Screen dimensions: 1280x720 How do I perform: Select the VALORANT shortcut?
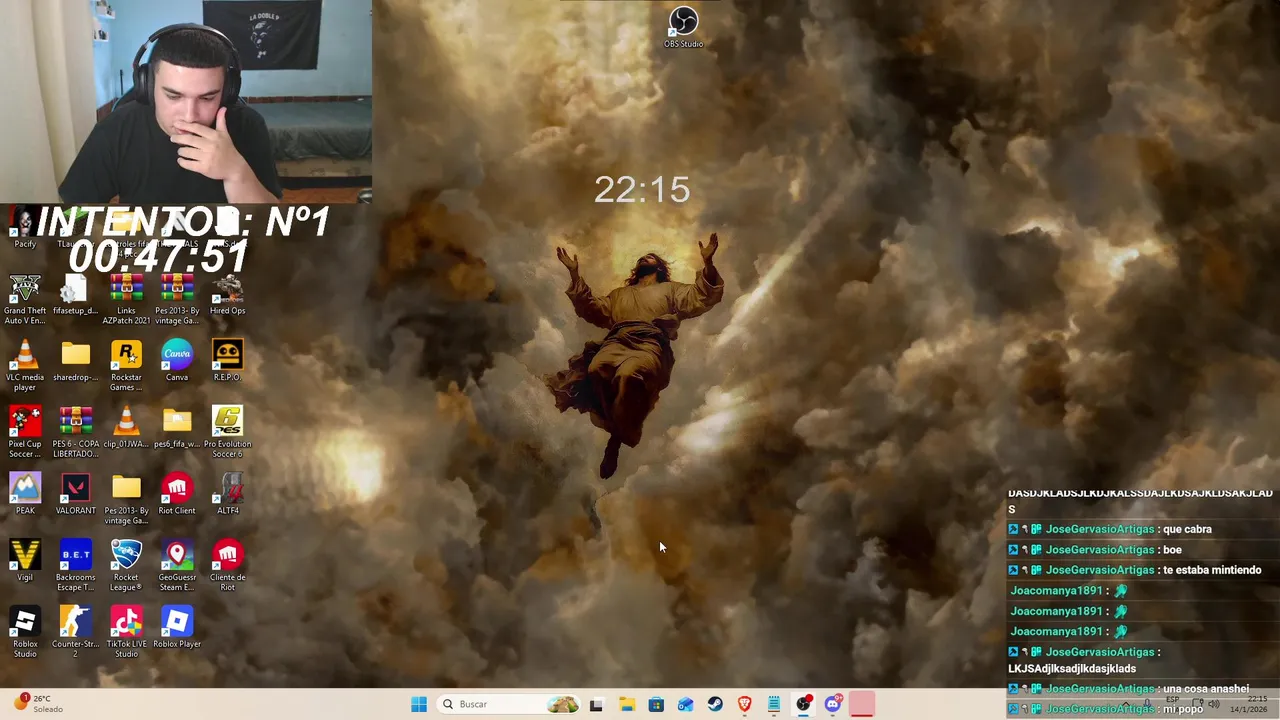(75, 495)
